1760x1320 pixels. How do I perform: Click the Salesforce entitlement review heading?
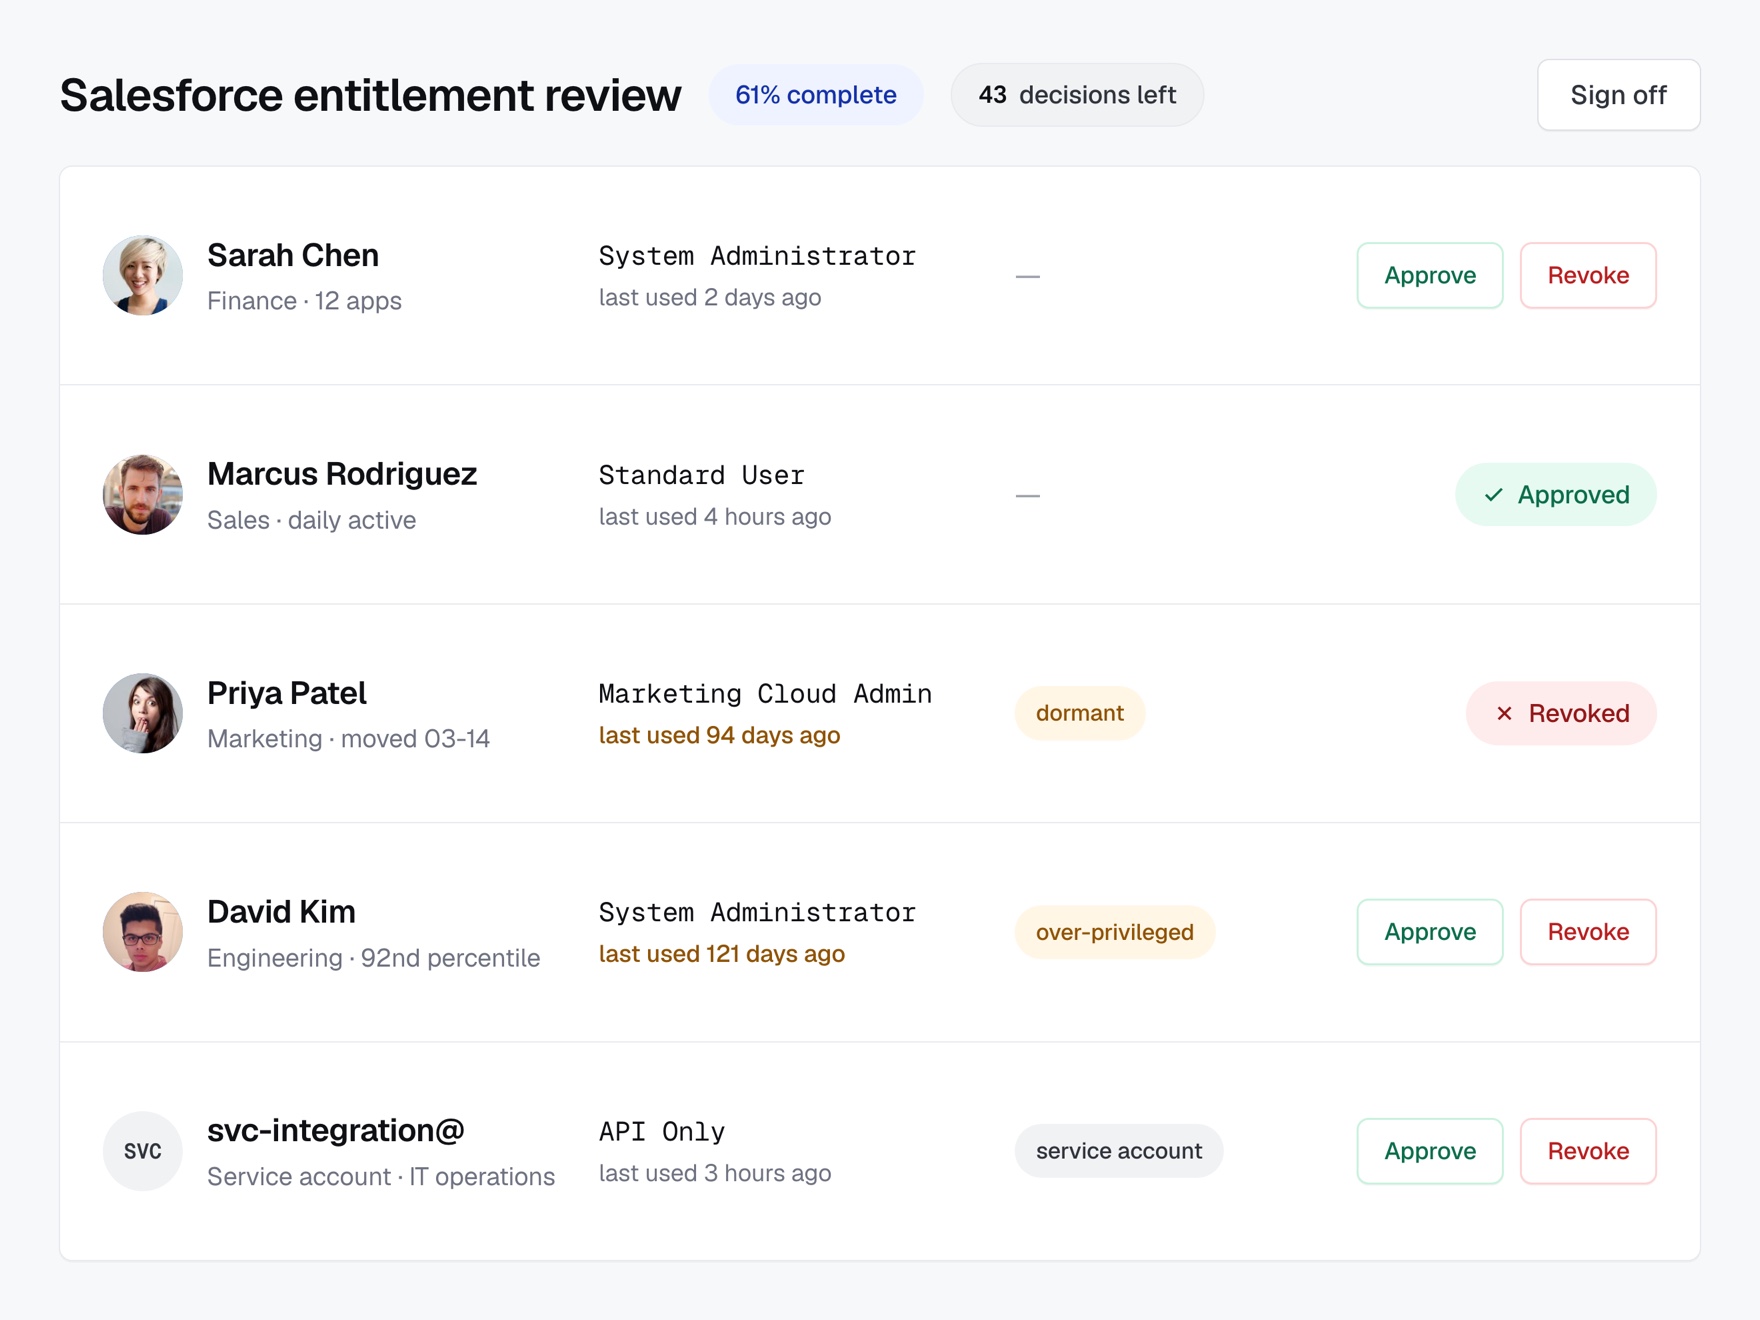coord(370,96)
